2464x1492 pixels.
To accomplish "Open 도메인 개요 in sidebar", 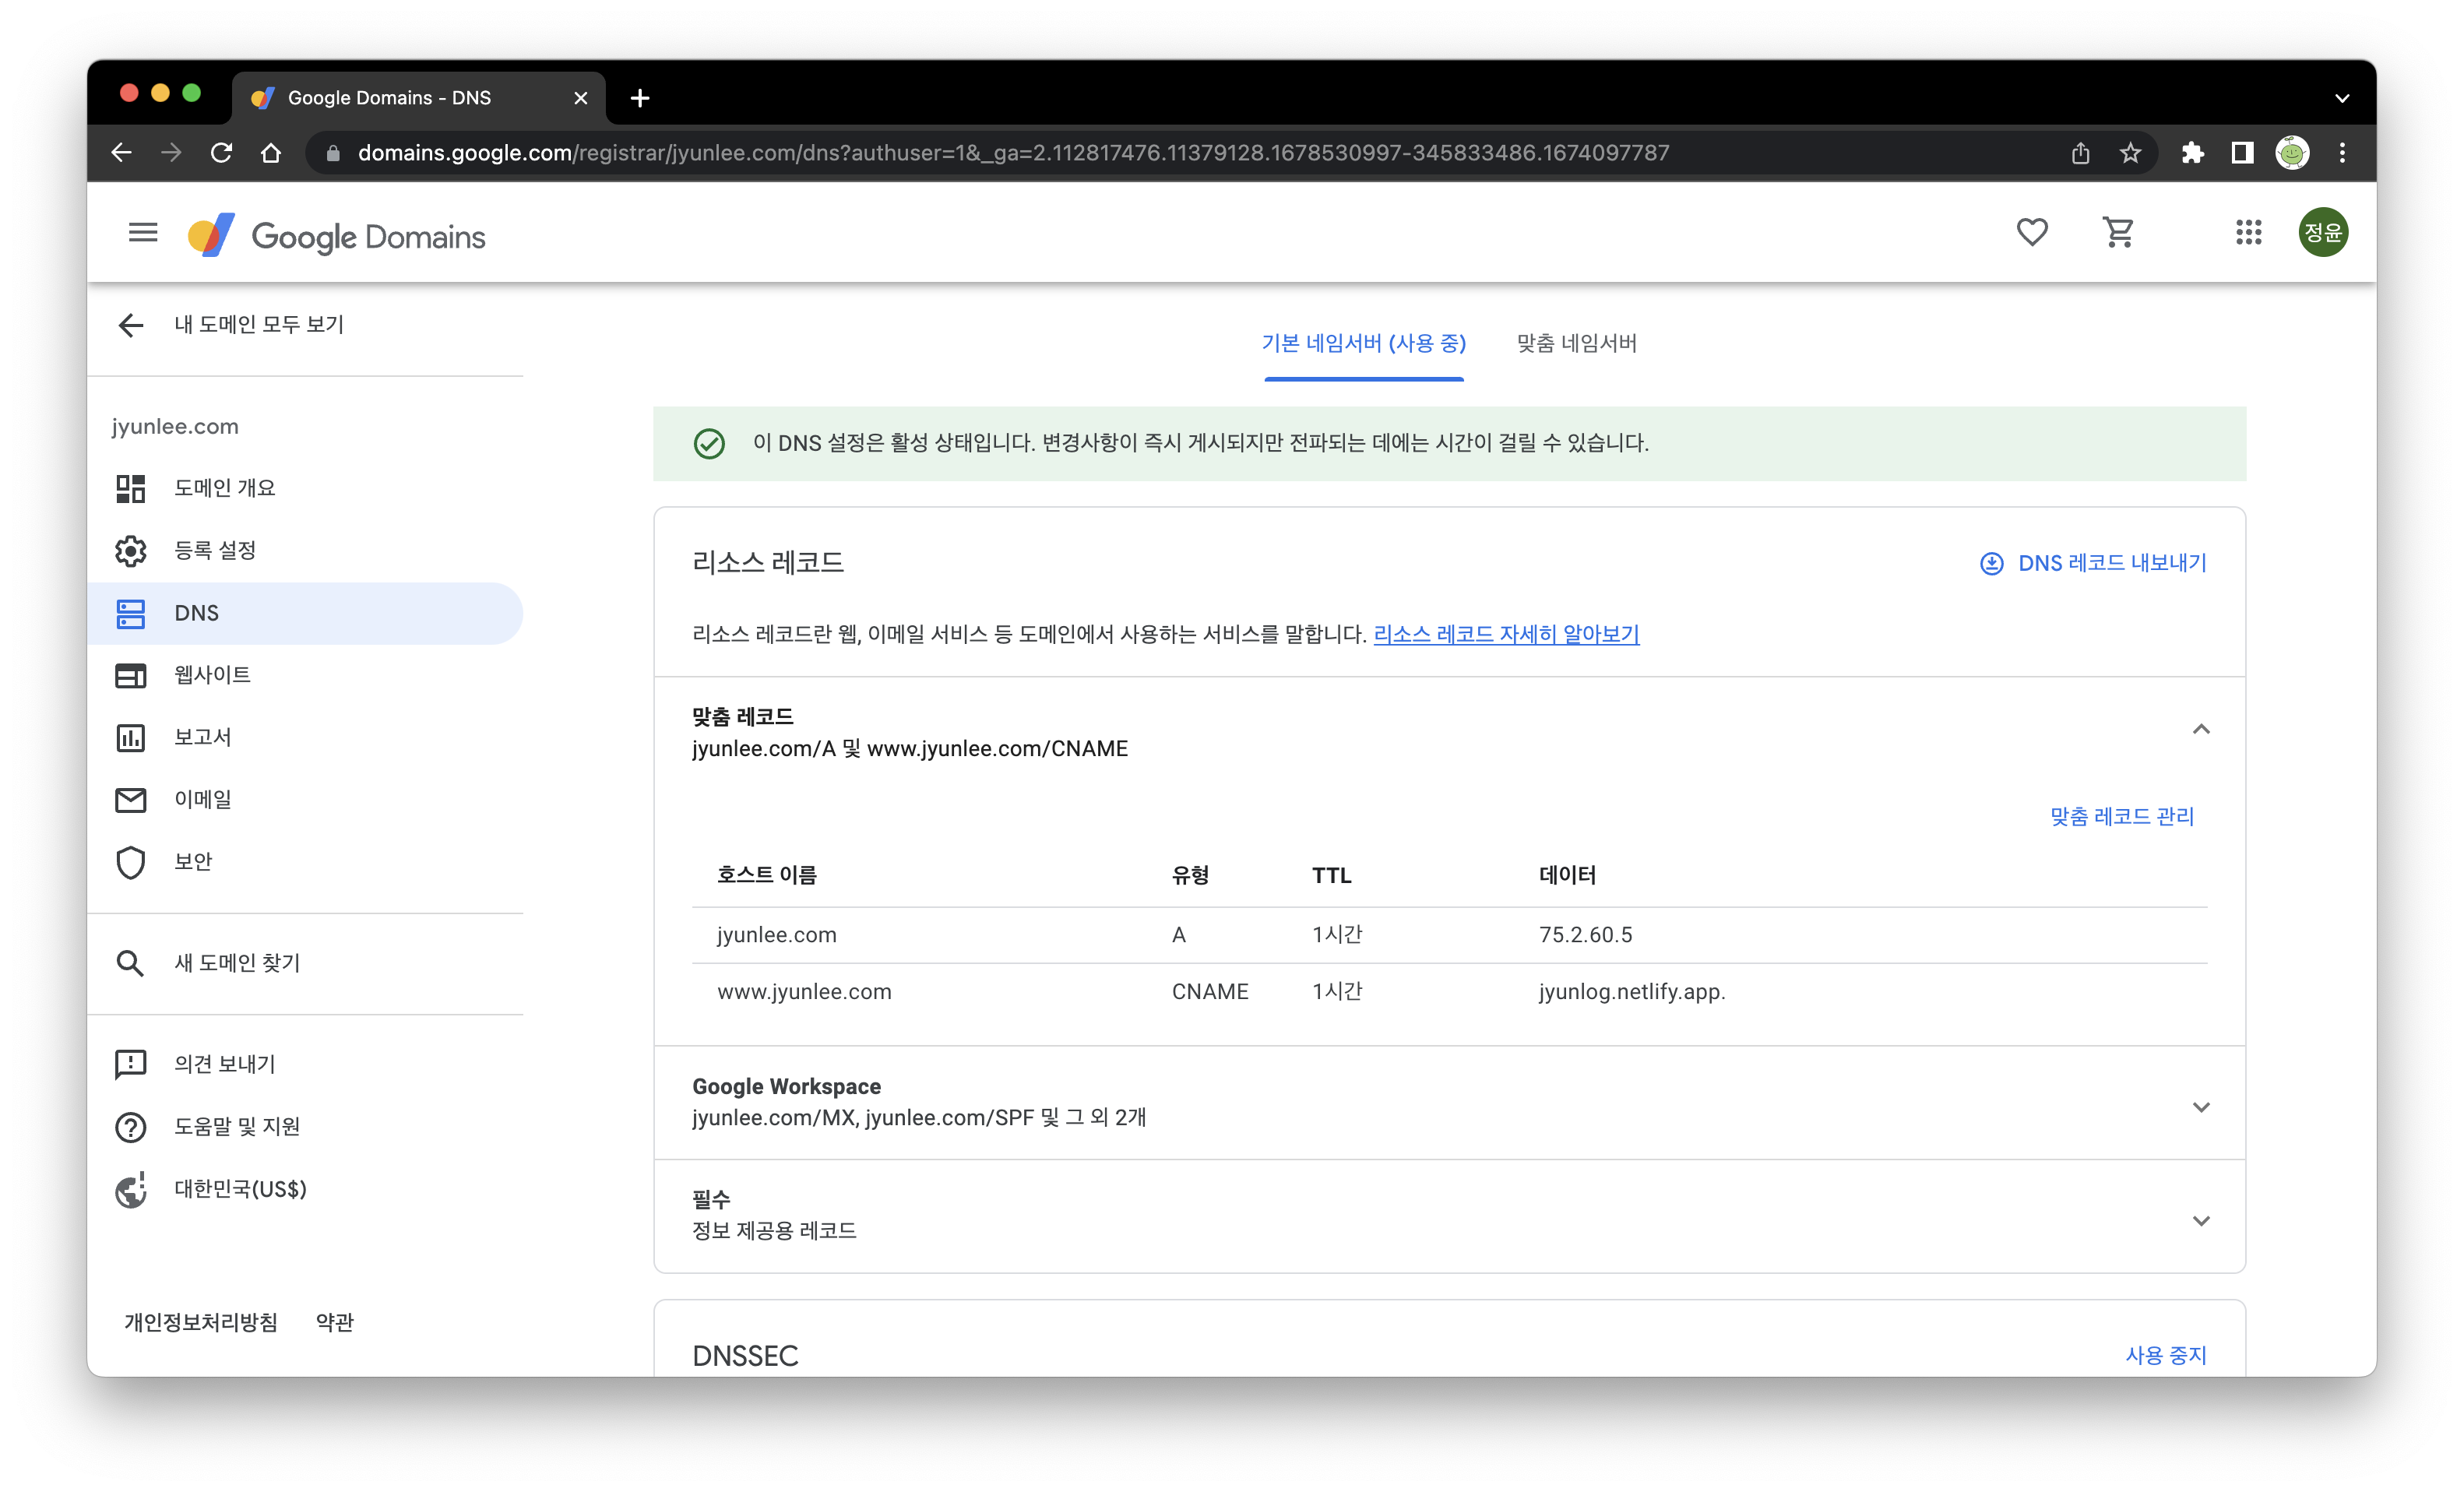I will click(x=305, y=488).
